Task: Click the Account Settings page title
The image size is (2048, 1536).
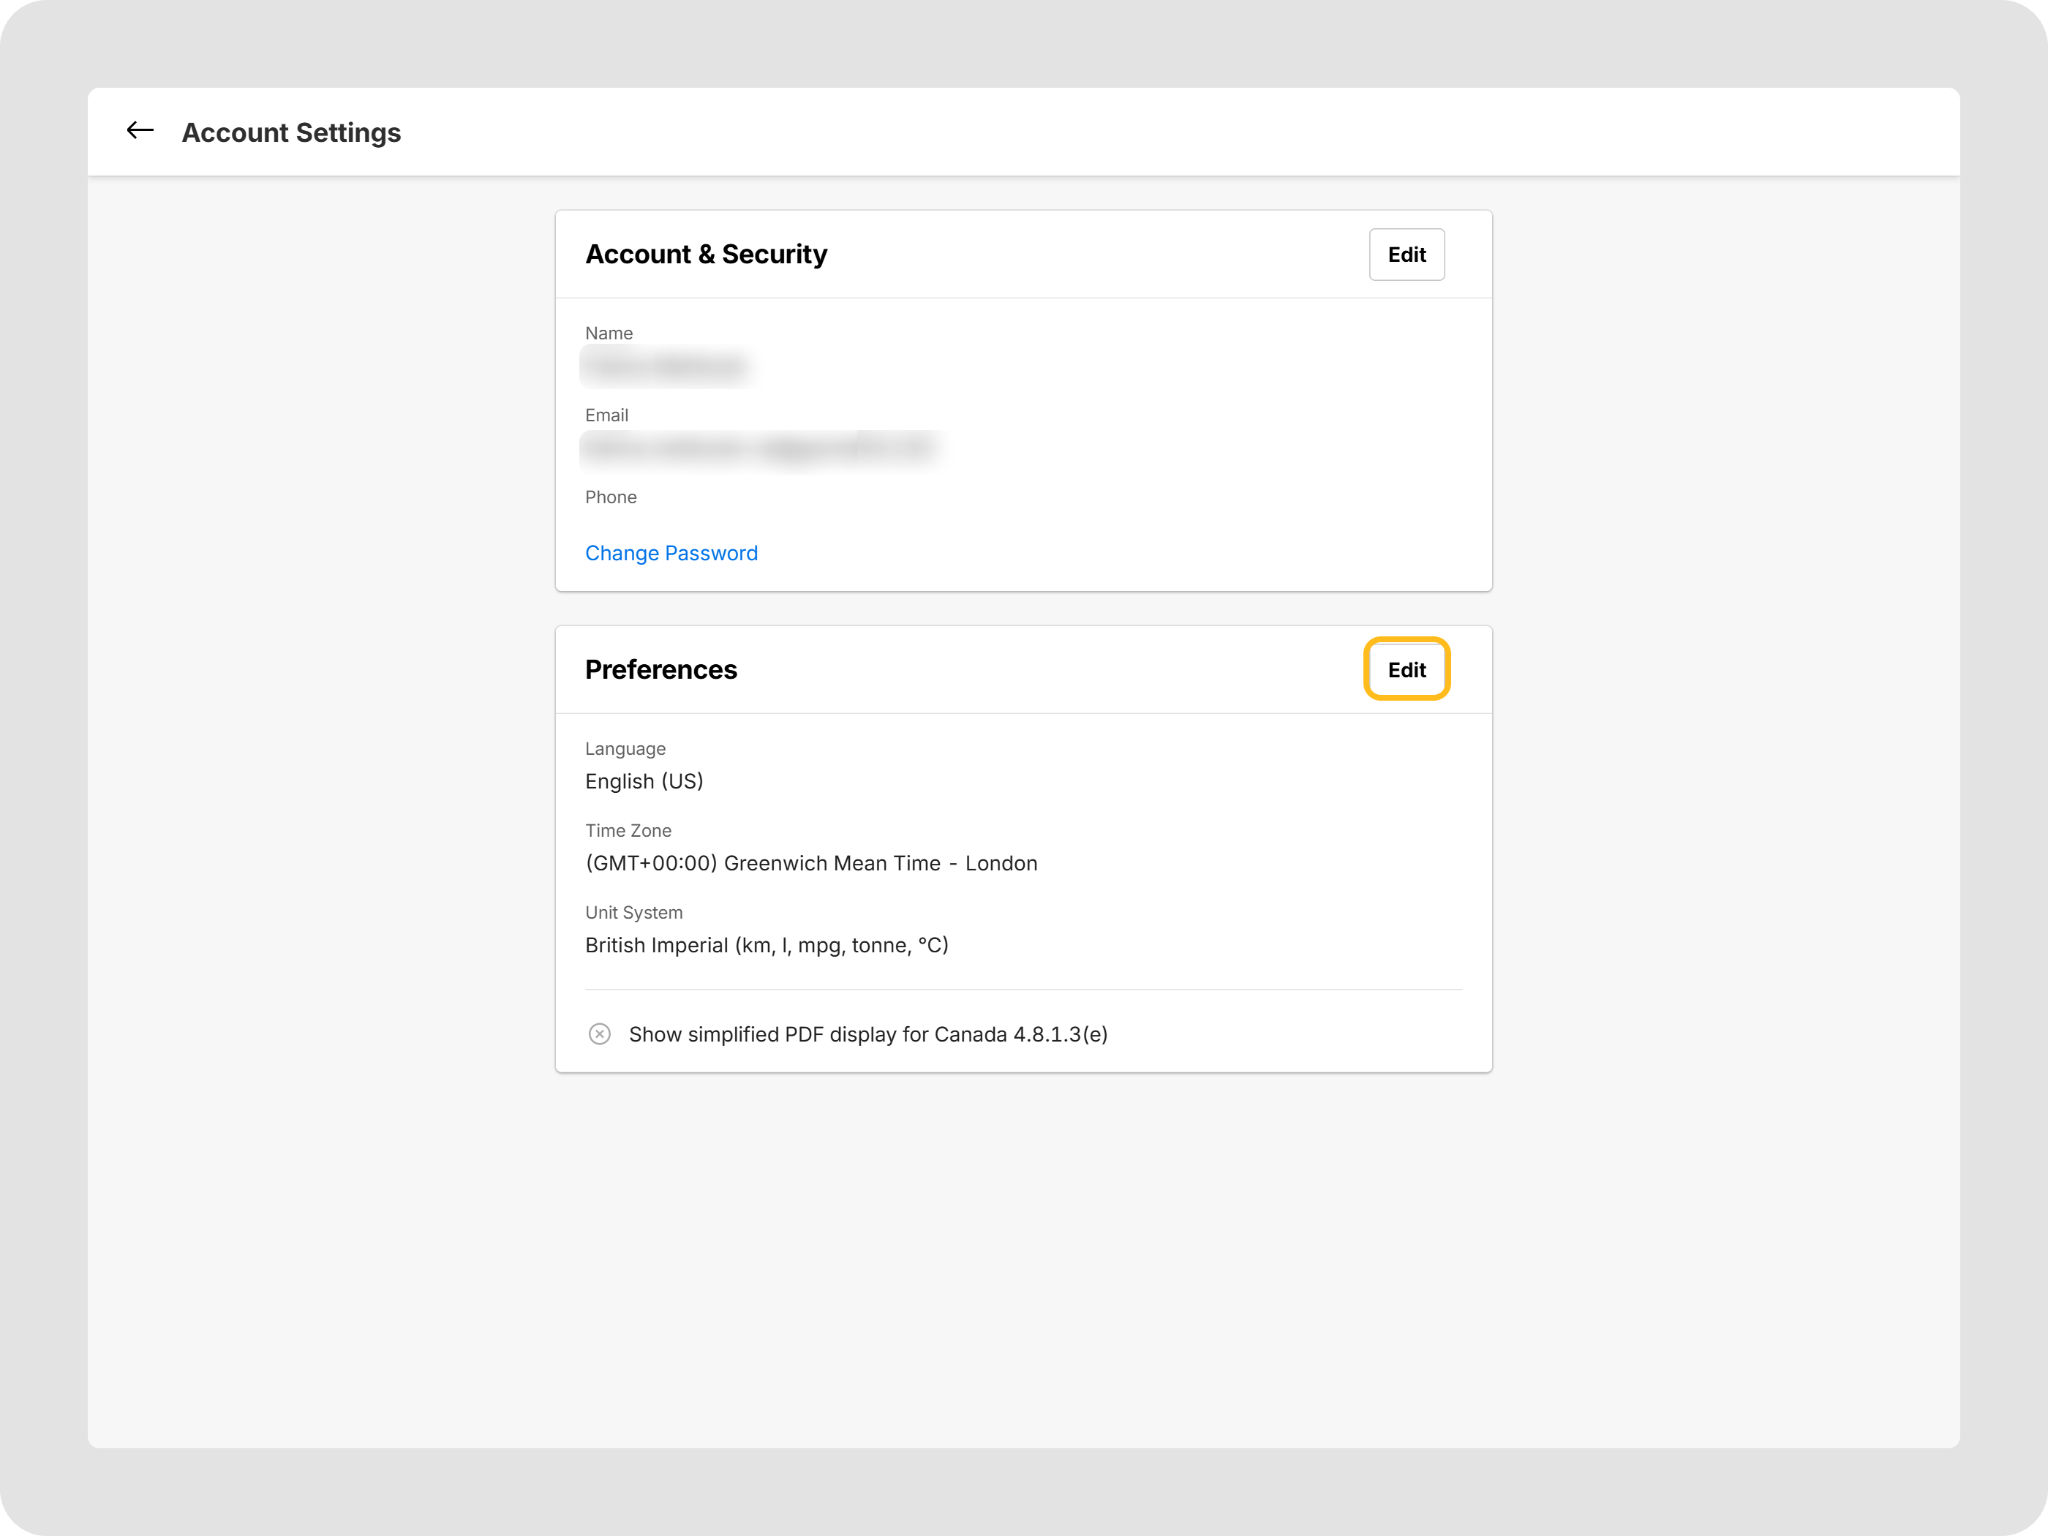Action: 291,132
